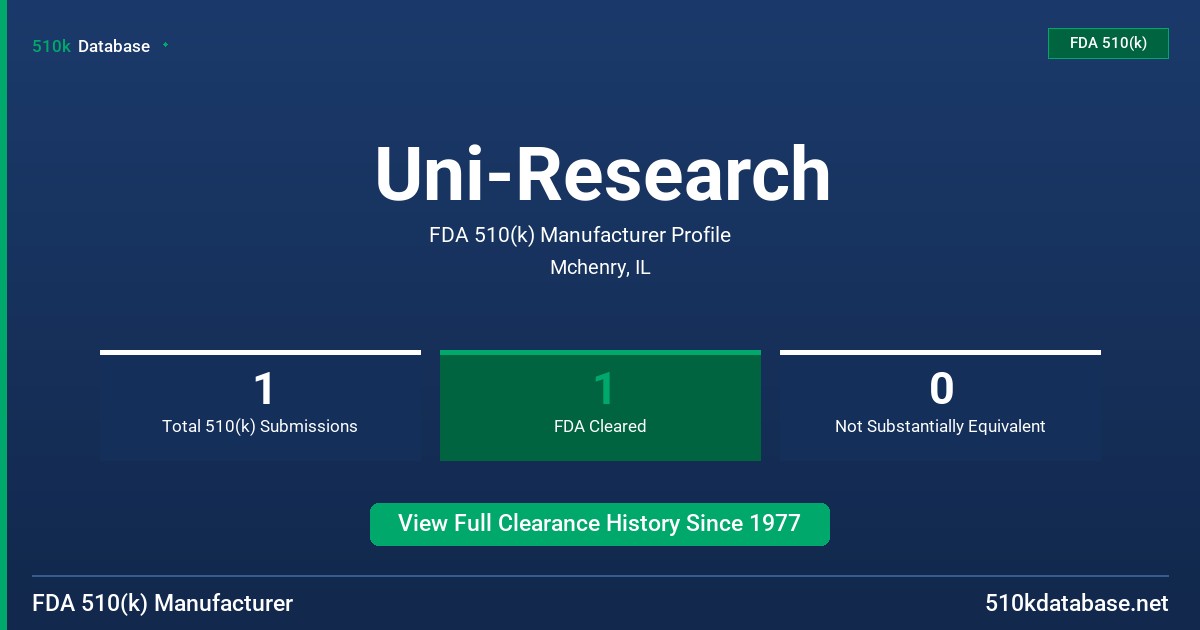Open the Not Substantially Equivalent card
Image resolution: width=1200 pixels, height=630 pixels.
tap(940, 406)
